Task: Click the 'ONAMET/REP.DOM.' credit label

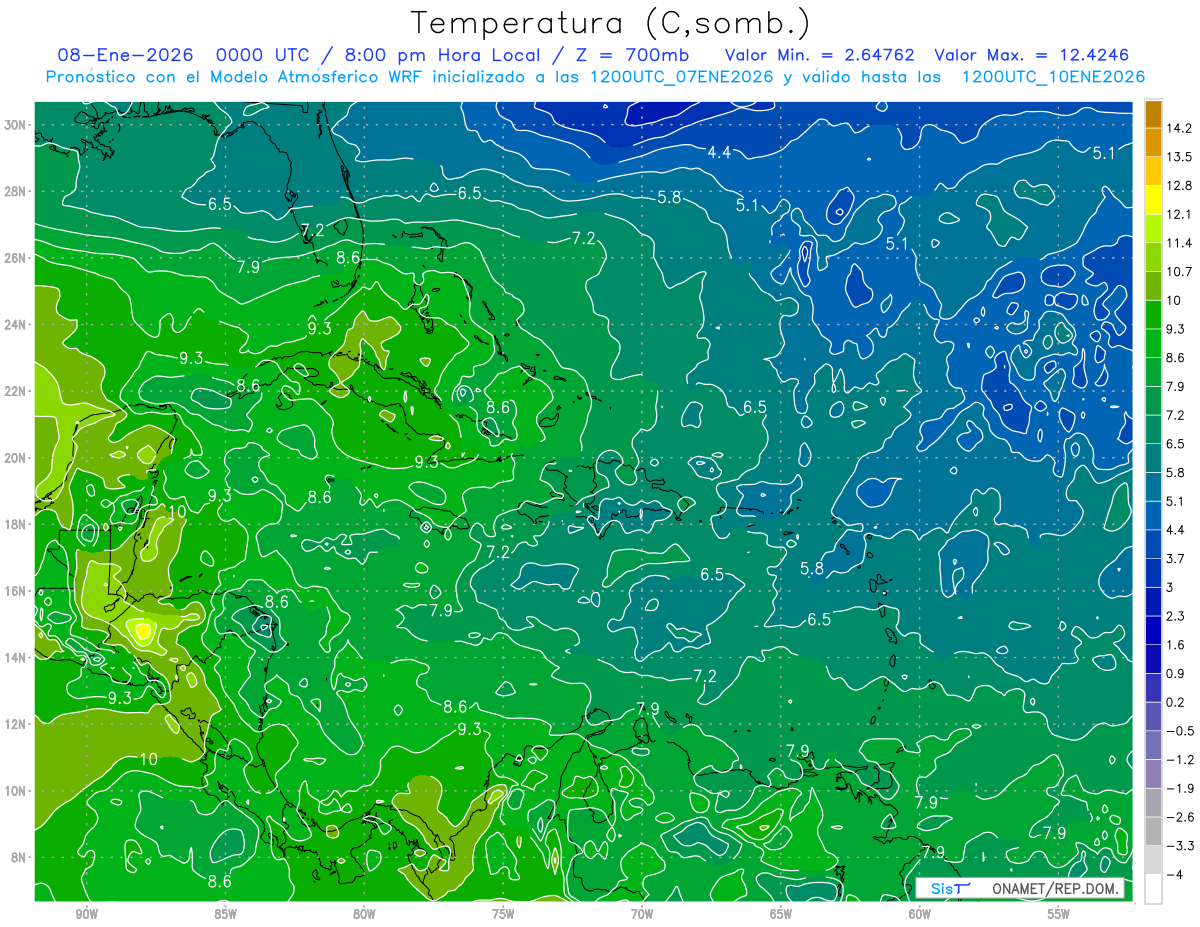Action: pos(1056,889)
